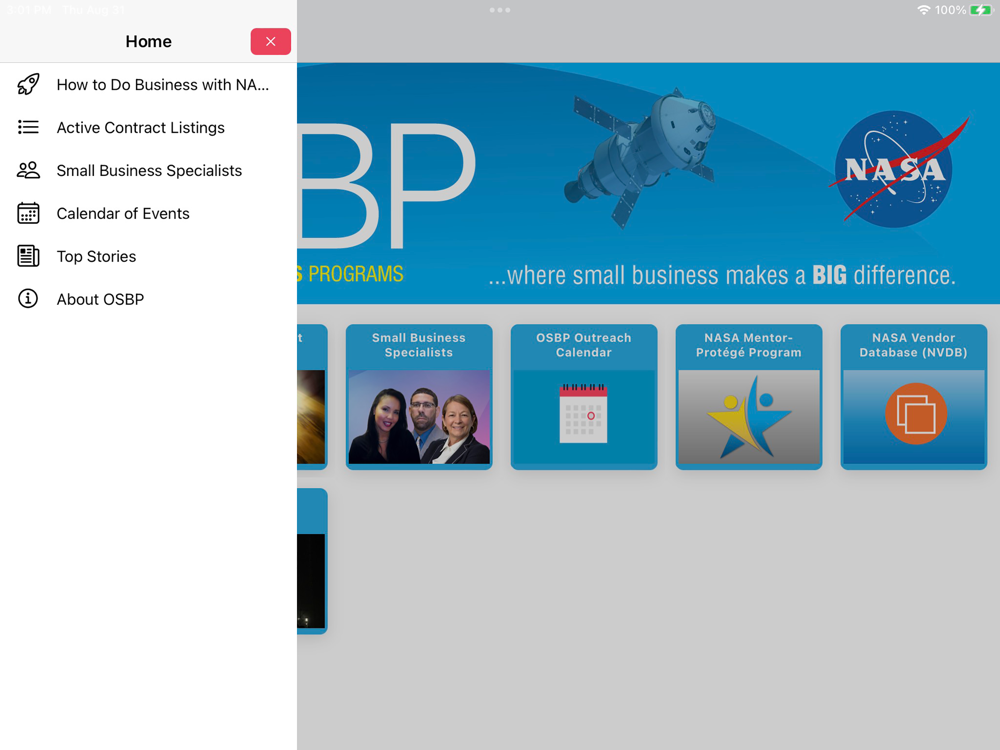Image resolution: width=1000 pixels, height=750 pixels.
Task: Click the Wi-Fi status icon
Action: (x=923, y=10)
